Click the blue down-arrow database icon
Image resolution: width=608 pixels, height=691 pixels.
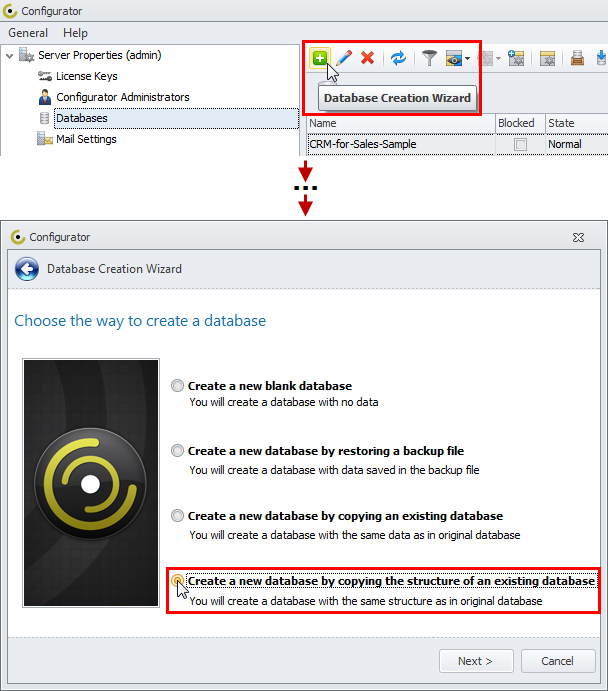602,58
